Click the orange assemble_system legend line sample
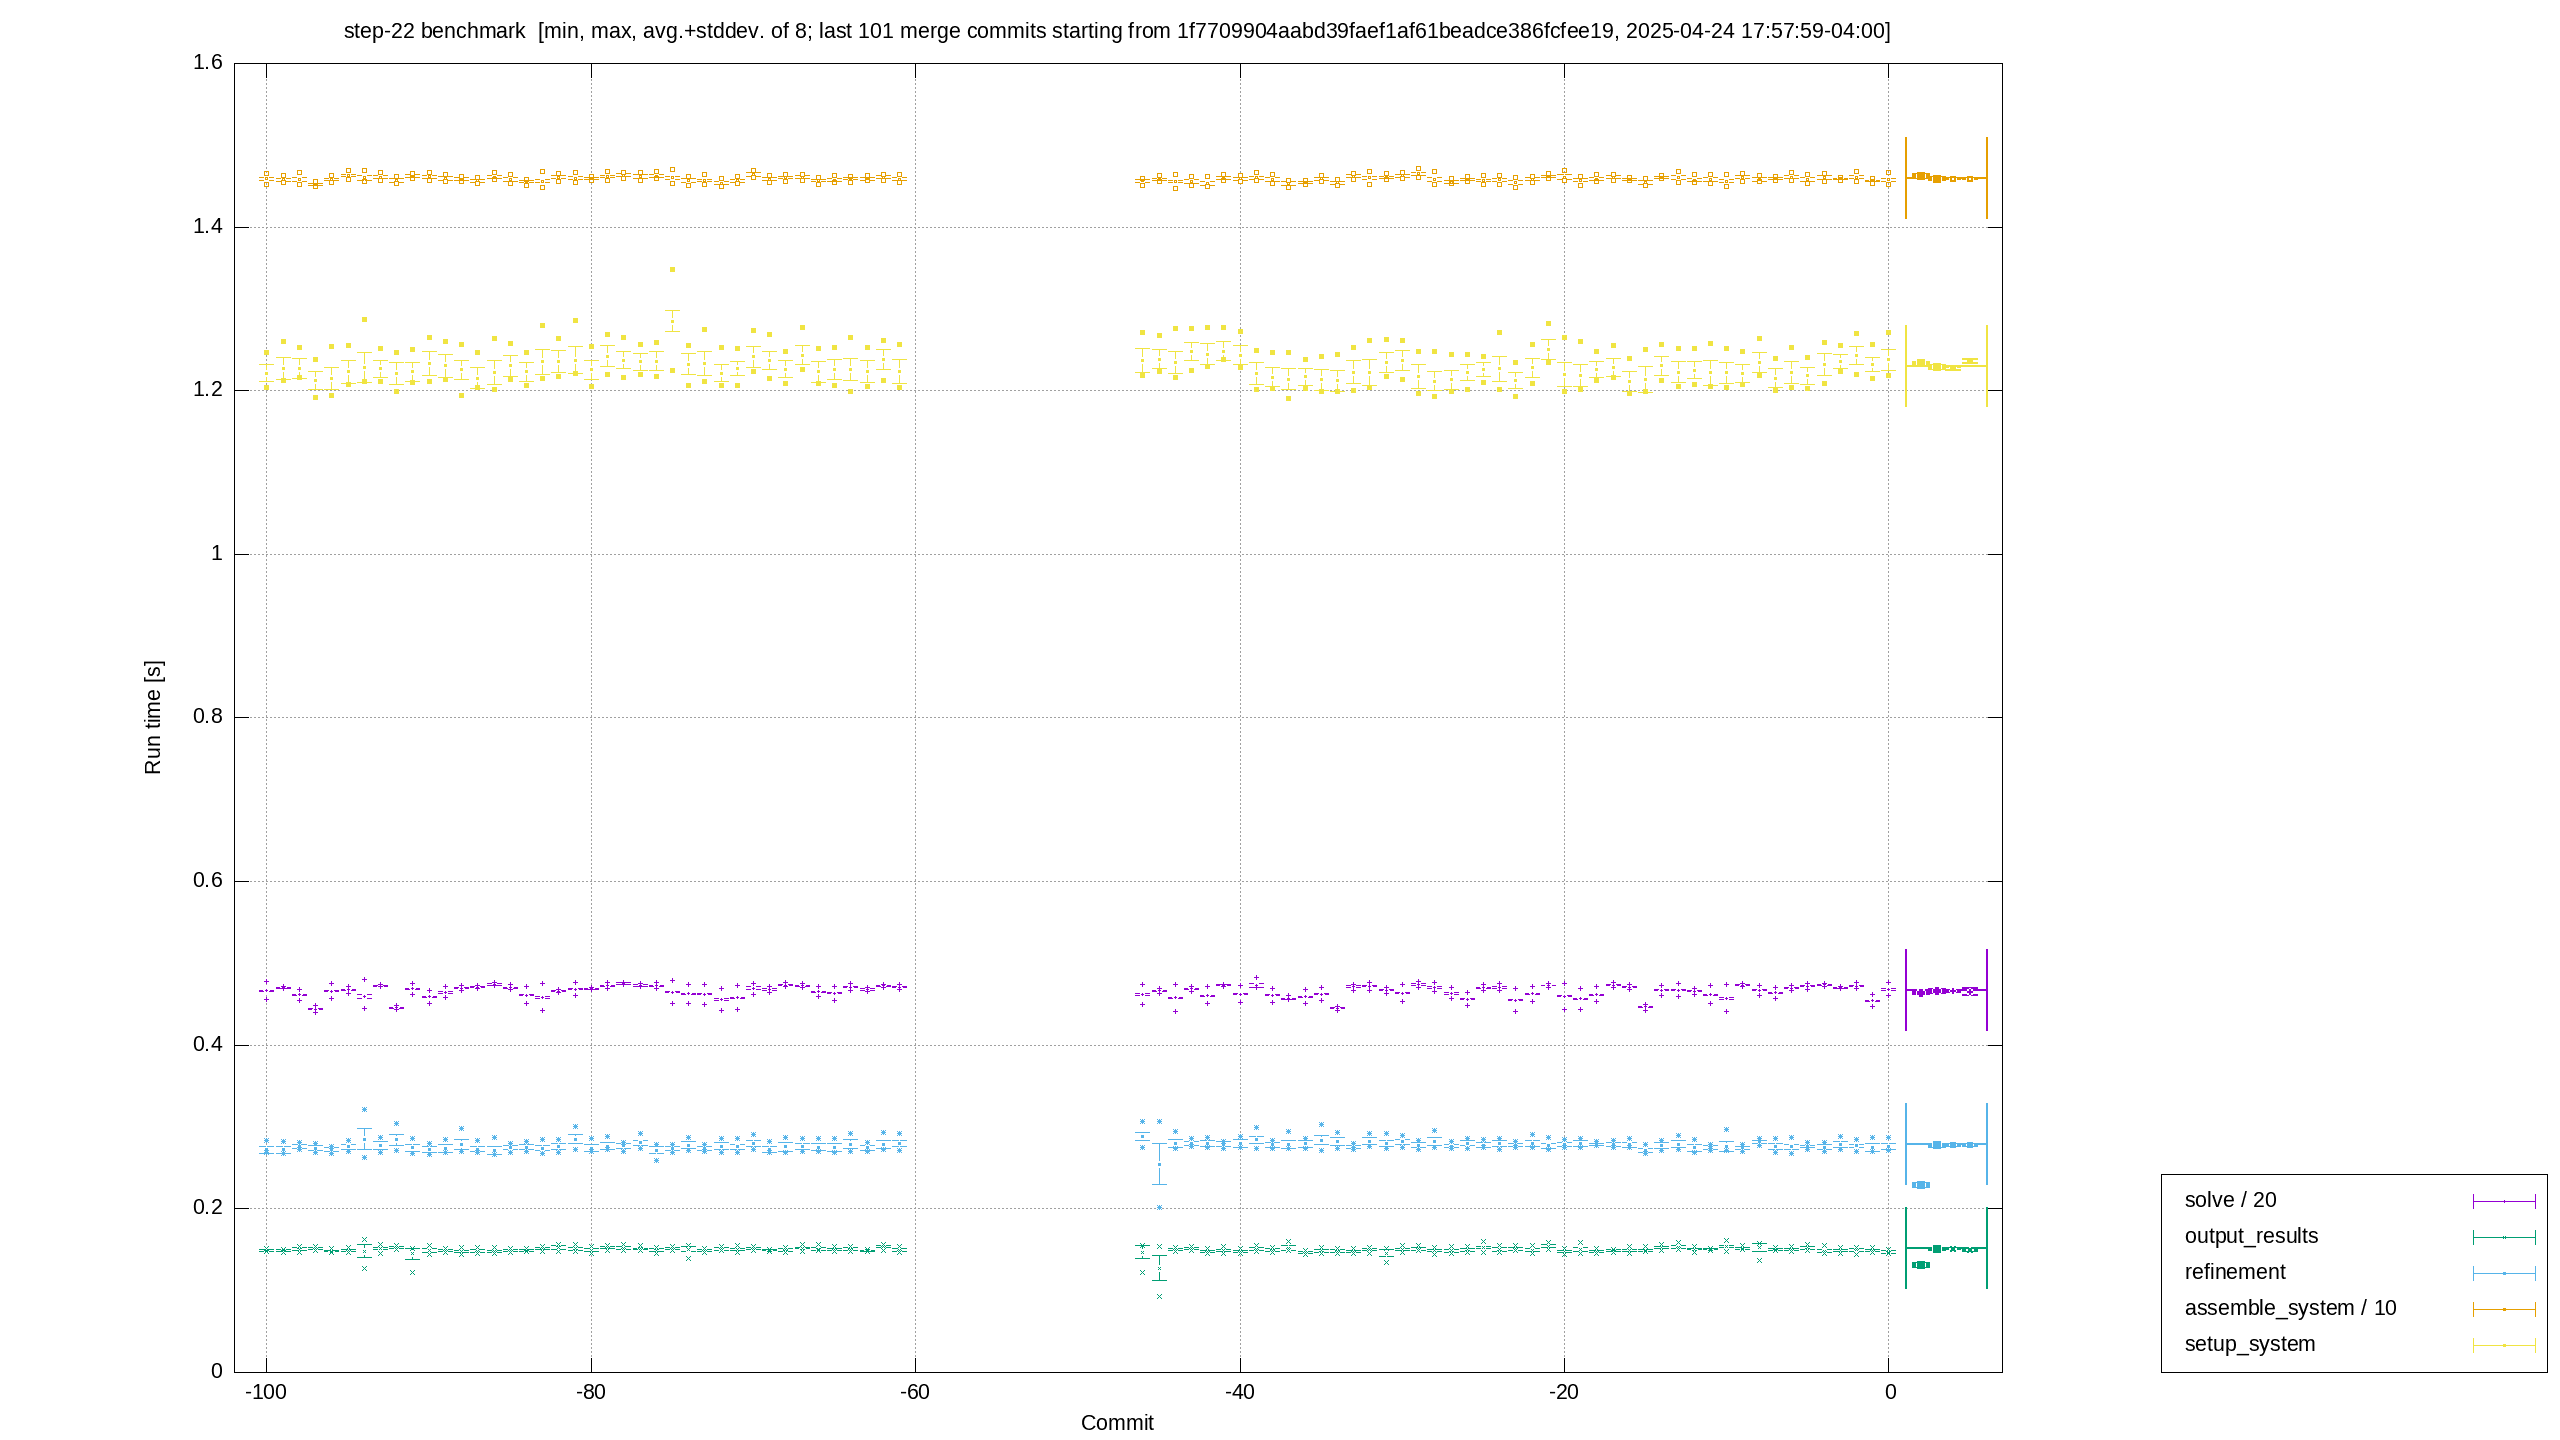Image resolution: width=2560 pixels, height=1440 pixels. [2504, 1309]
